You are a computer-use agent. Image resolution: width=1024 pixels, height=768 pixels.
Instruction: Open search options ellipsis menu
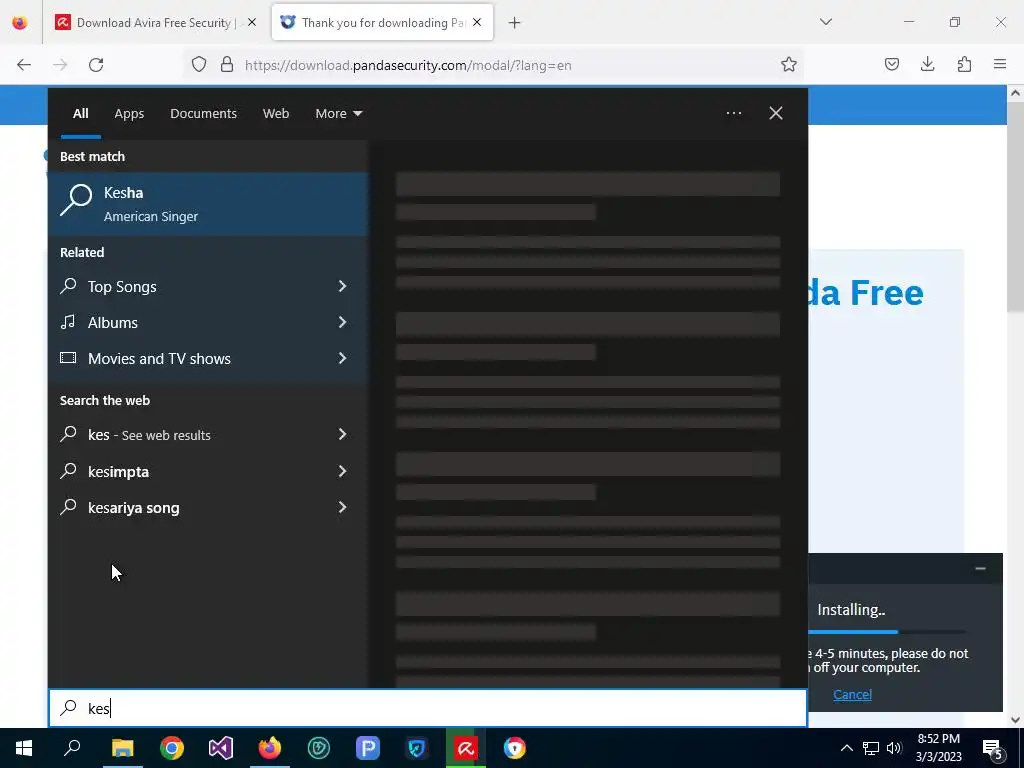pyautogui.click(x=733, y=113)
